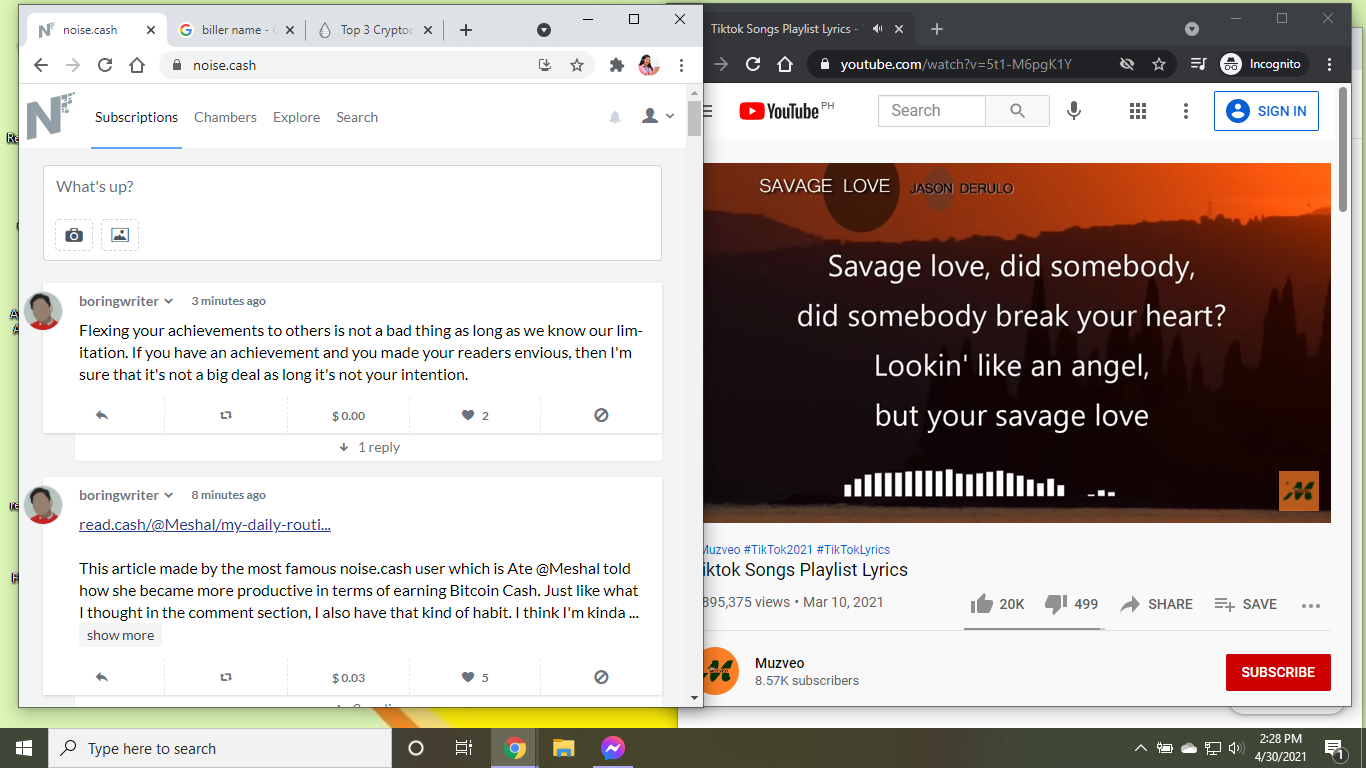Reload the noise.cash page
The width and height of the screenshot is (1366, 768).
(105, 65)
